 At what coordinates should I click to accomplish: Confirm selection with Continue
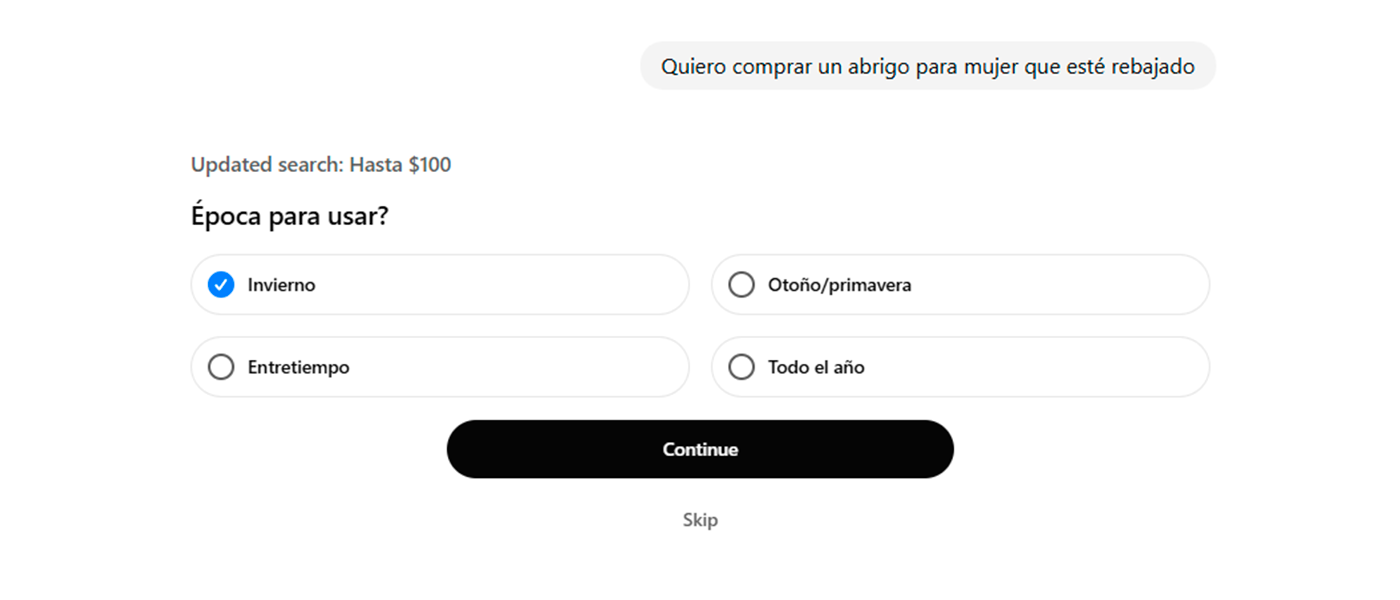700,449
